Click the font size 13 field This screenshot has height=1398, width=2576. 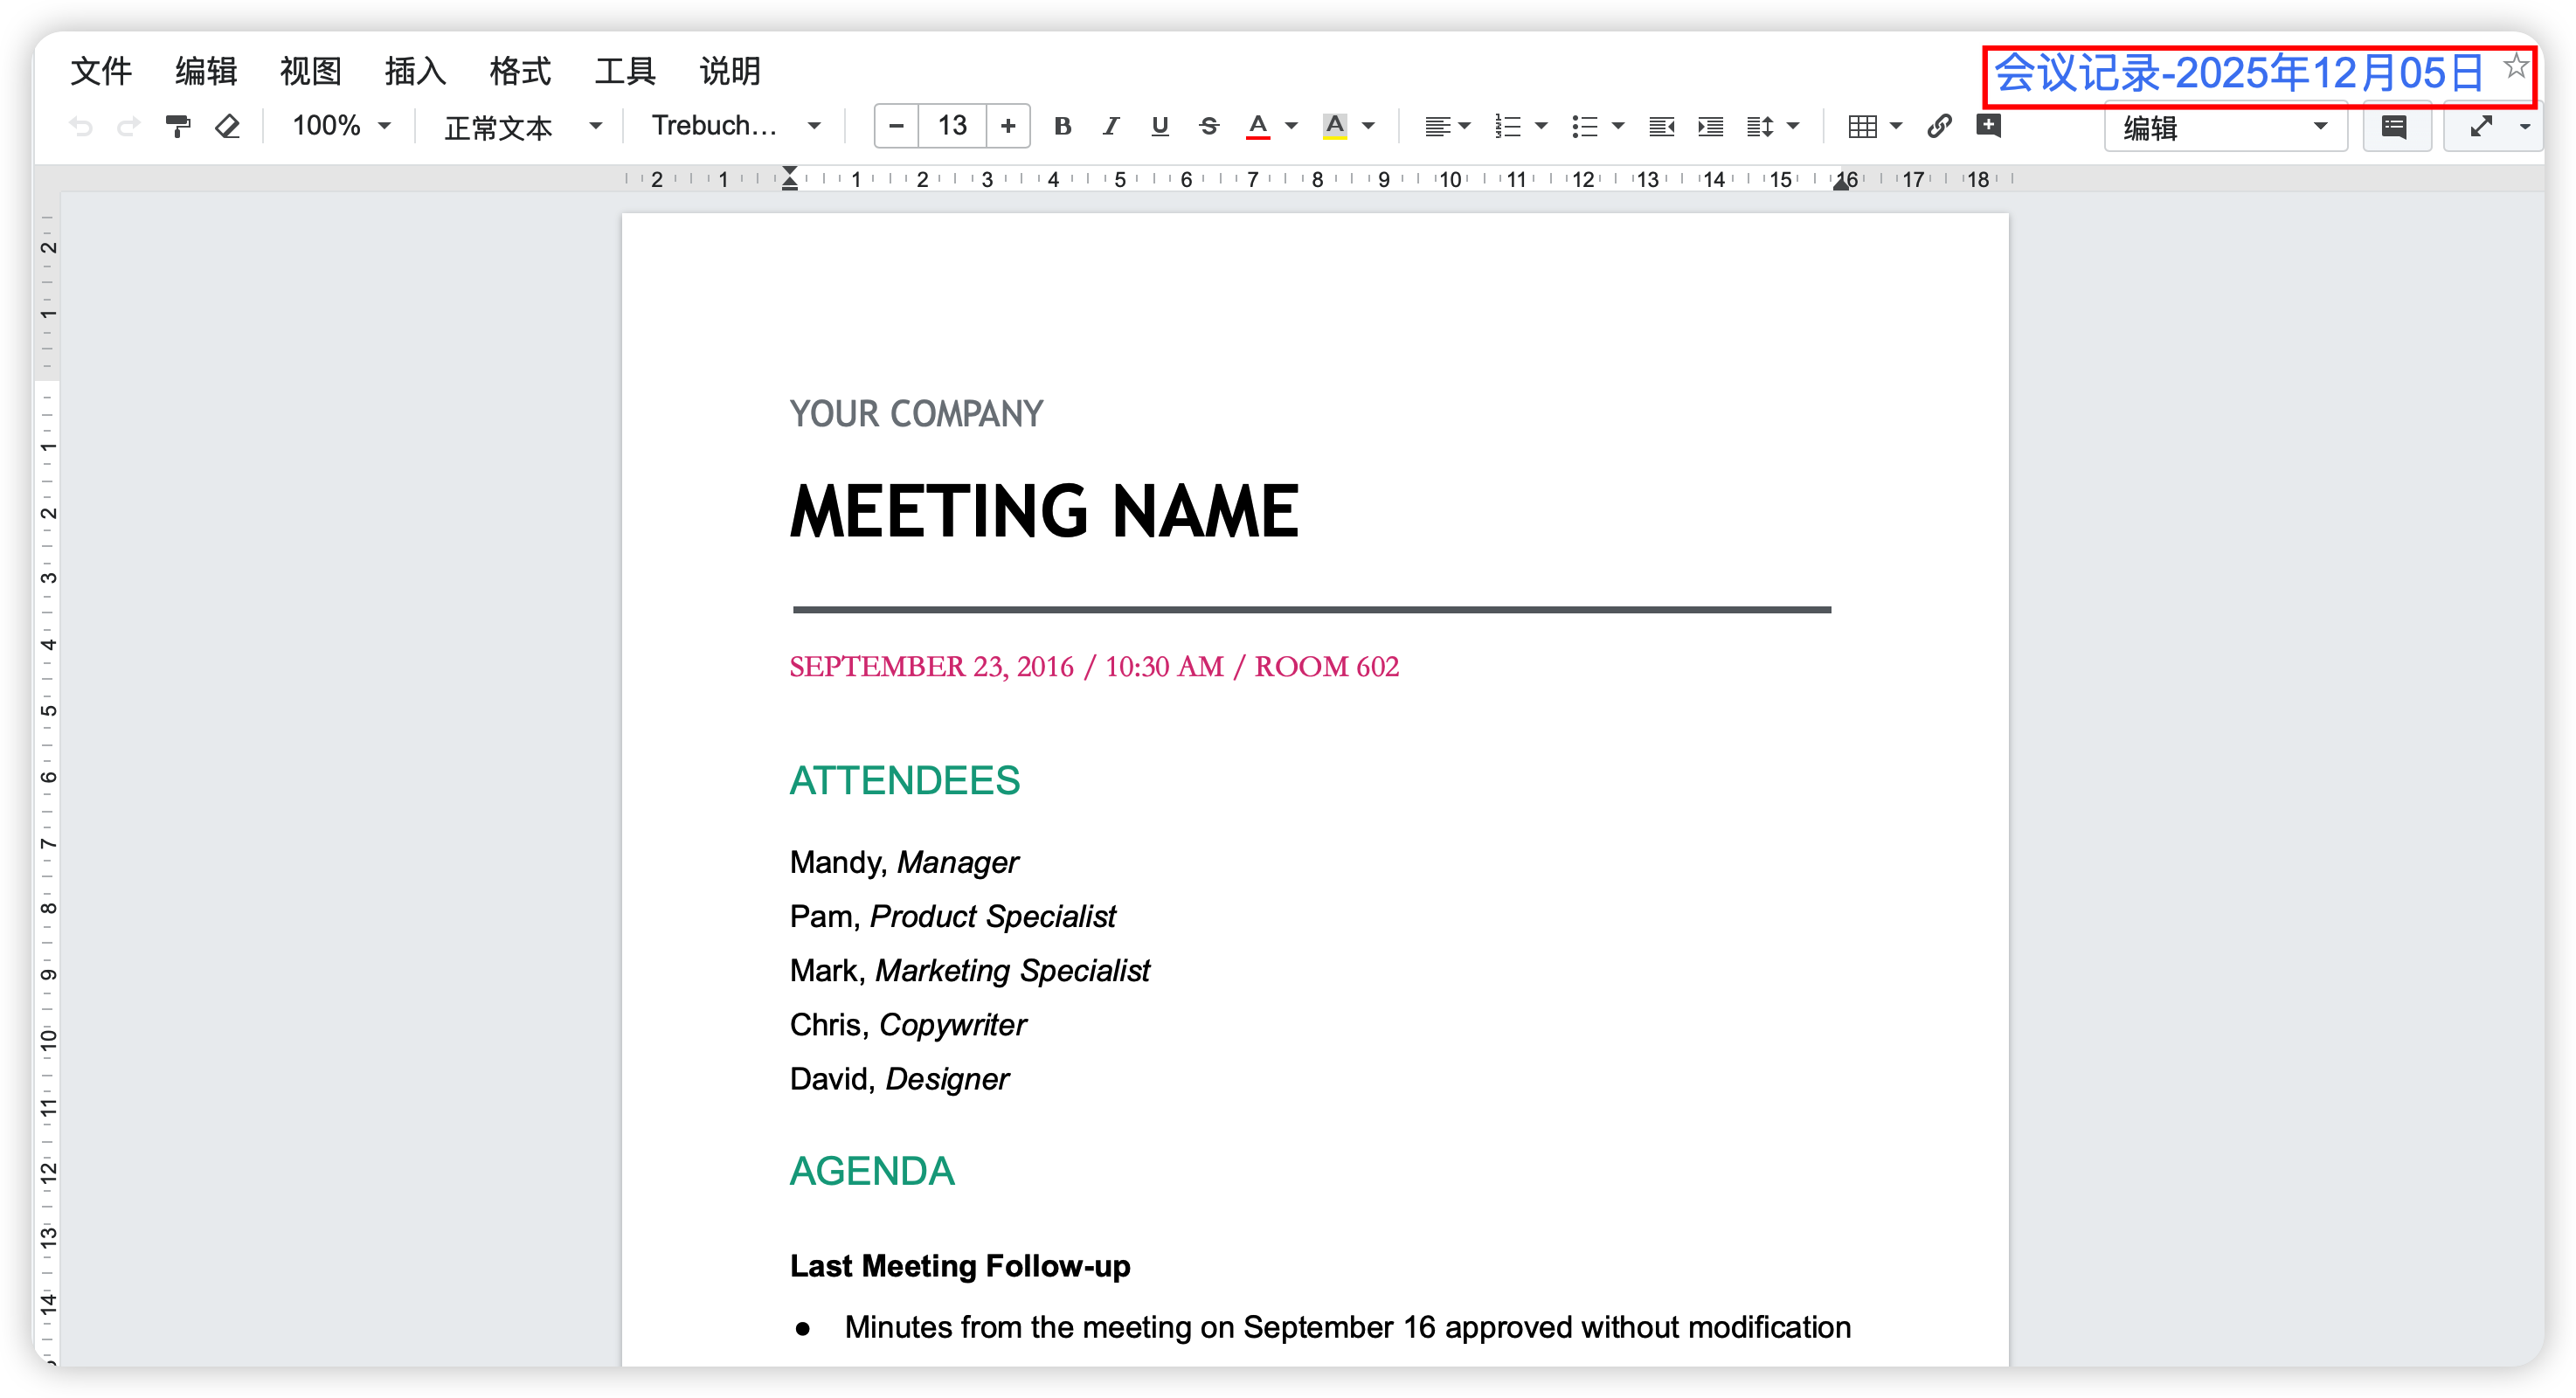tap(952, 126)
